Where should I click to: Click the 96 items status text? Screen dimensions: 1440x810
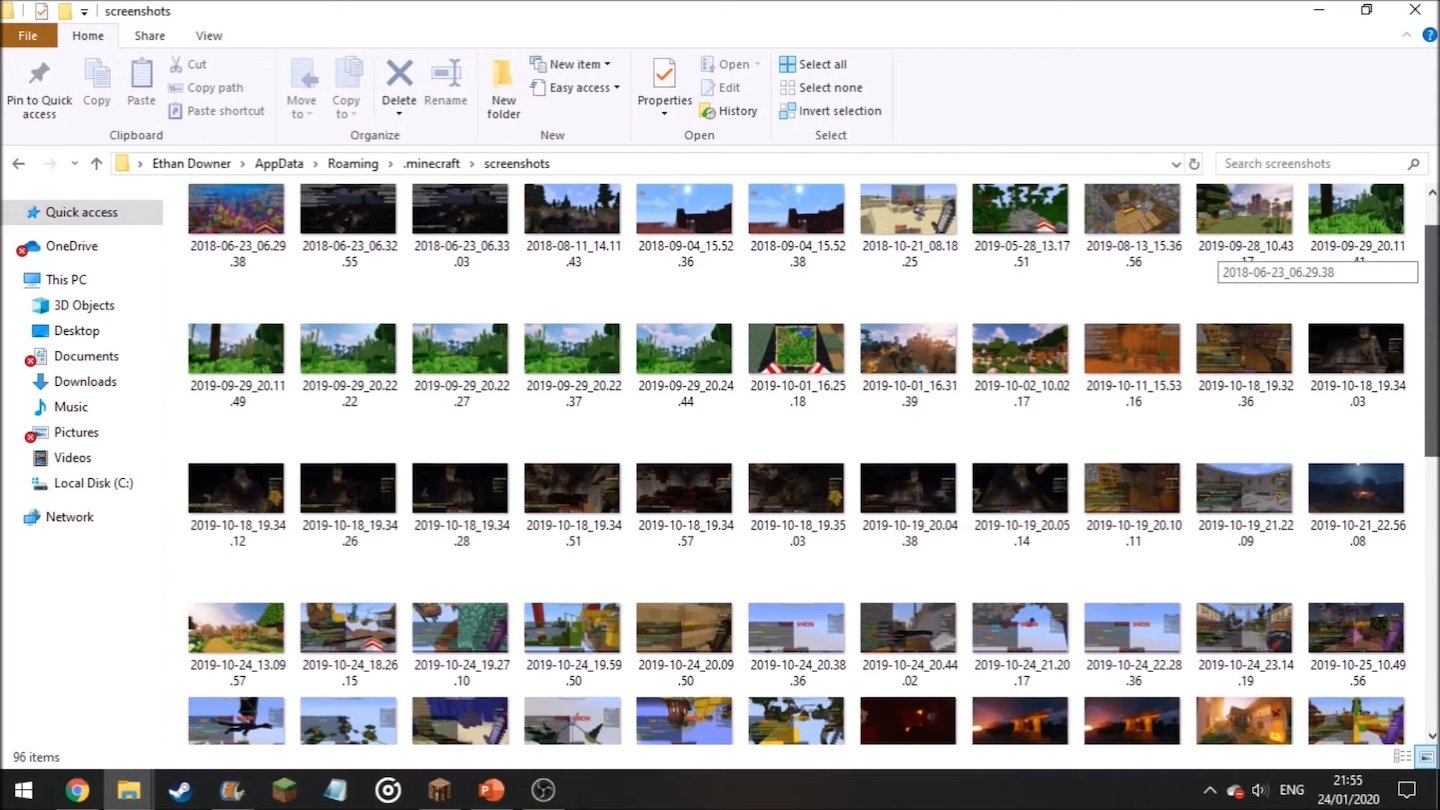point(36,757)
